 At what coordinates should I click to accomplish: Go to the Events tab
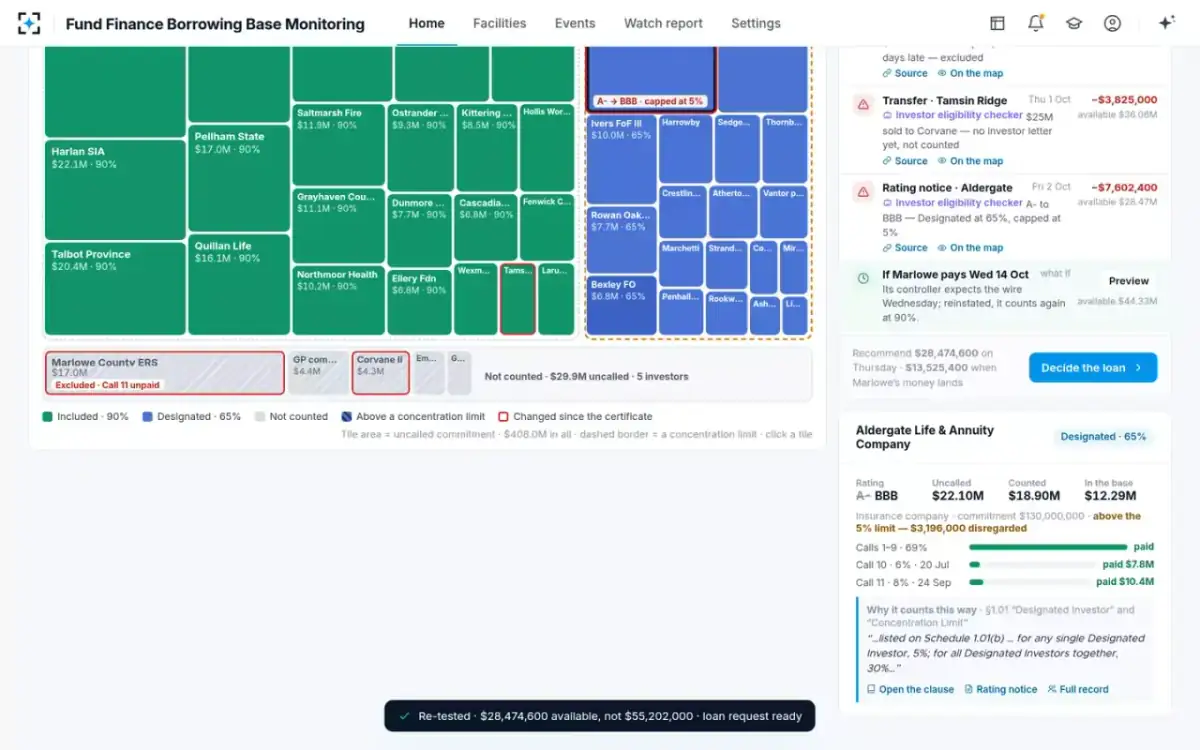pos(575,23)
